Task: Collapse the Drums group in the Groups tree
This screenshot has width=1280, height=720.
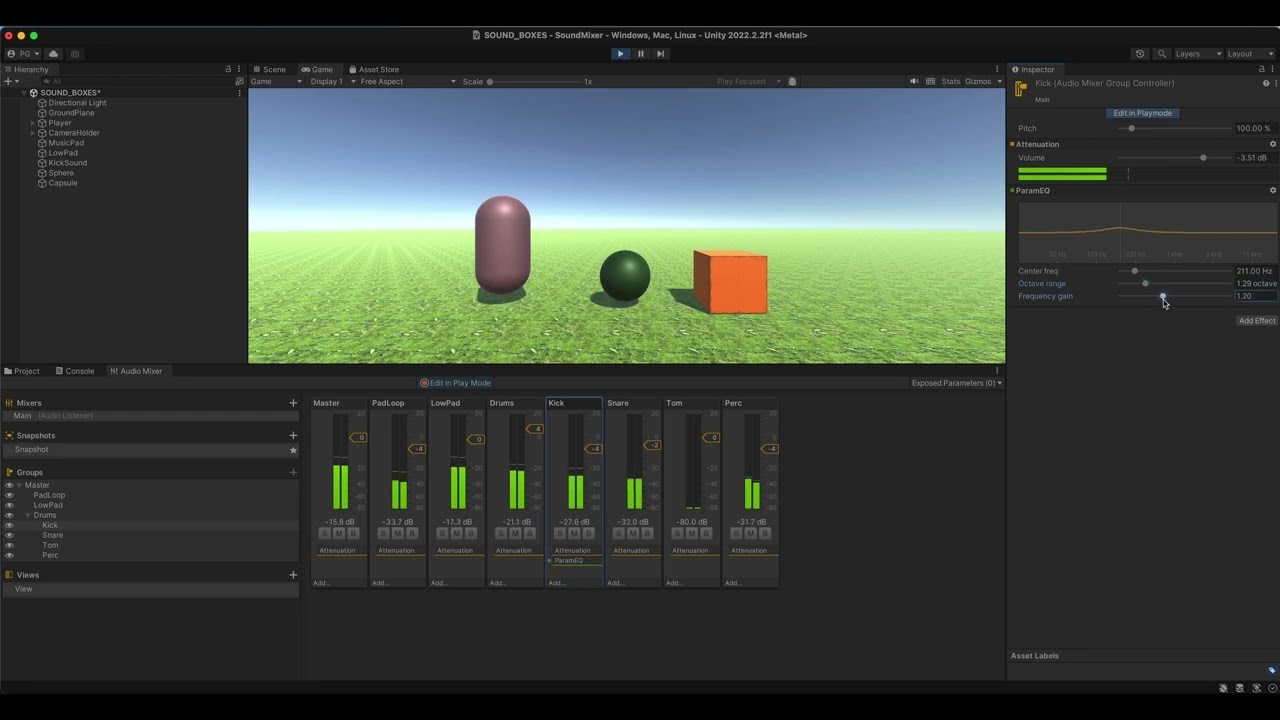Action: pyautogui.click(x=28, y=515)
